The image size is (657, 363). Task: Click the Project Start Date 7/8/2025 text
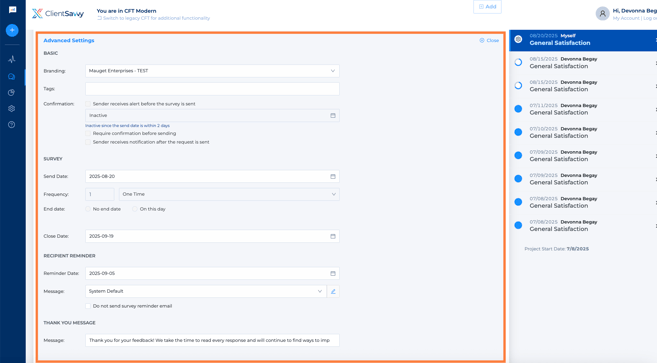(x=556, y=249)
